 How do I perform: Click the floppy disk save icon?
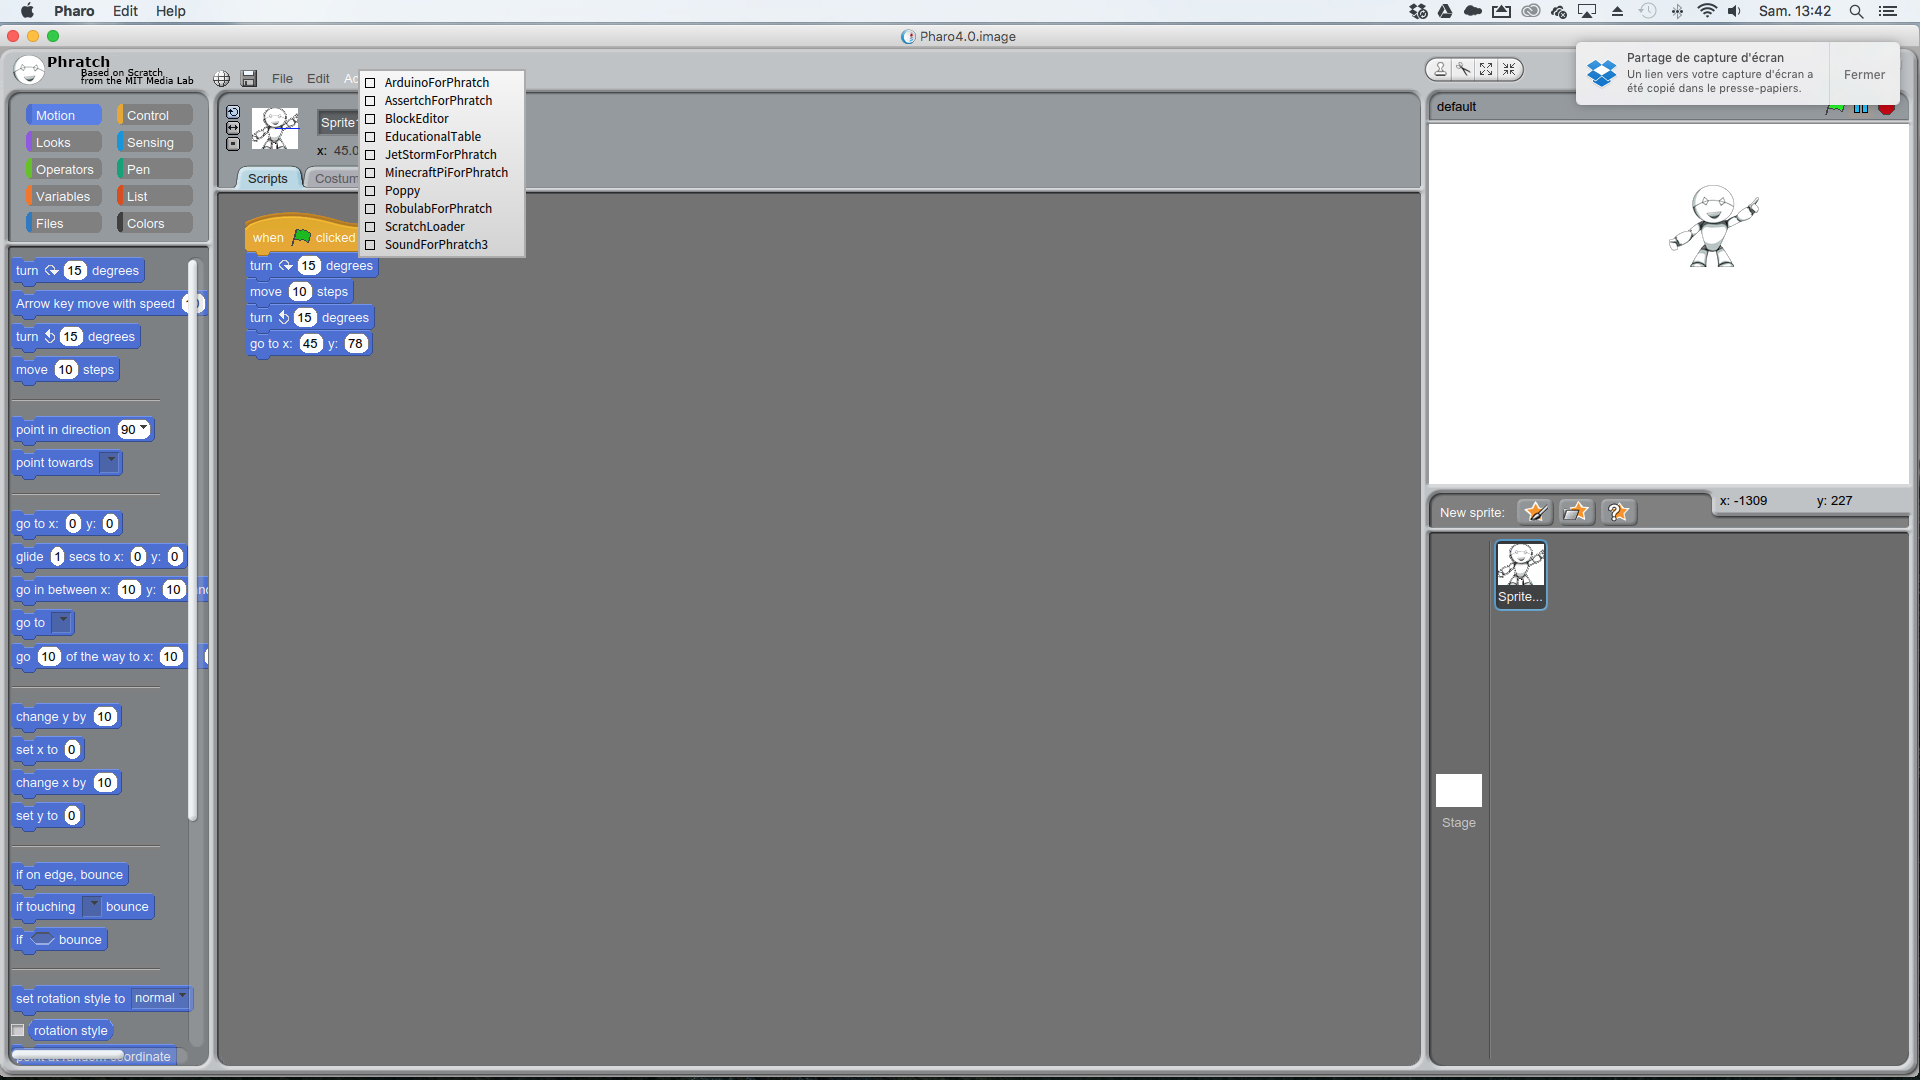pyautogui.click(x=249, y=79)
